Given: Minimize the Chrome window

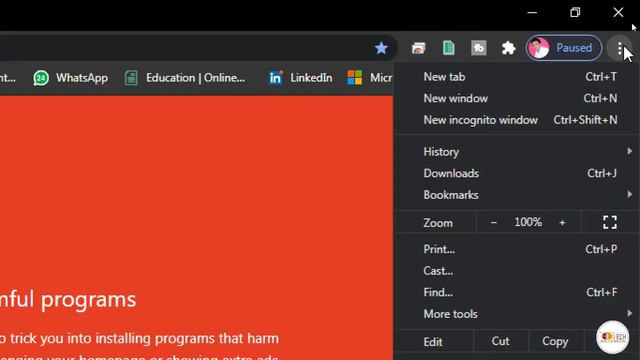Looking at the screenshot, I should [x=532, y=13].
